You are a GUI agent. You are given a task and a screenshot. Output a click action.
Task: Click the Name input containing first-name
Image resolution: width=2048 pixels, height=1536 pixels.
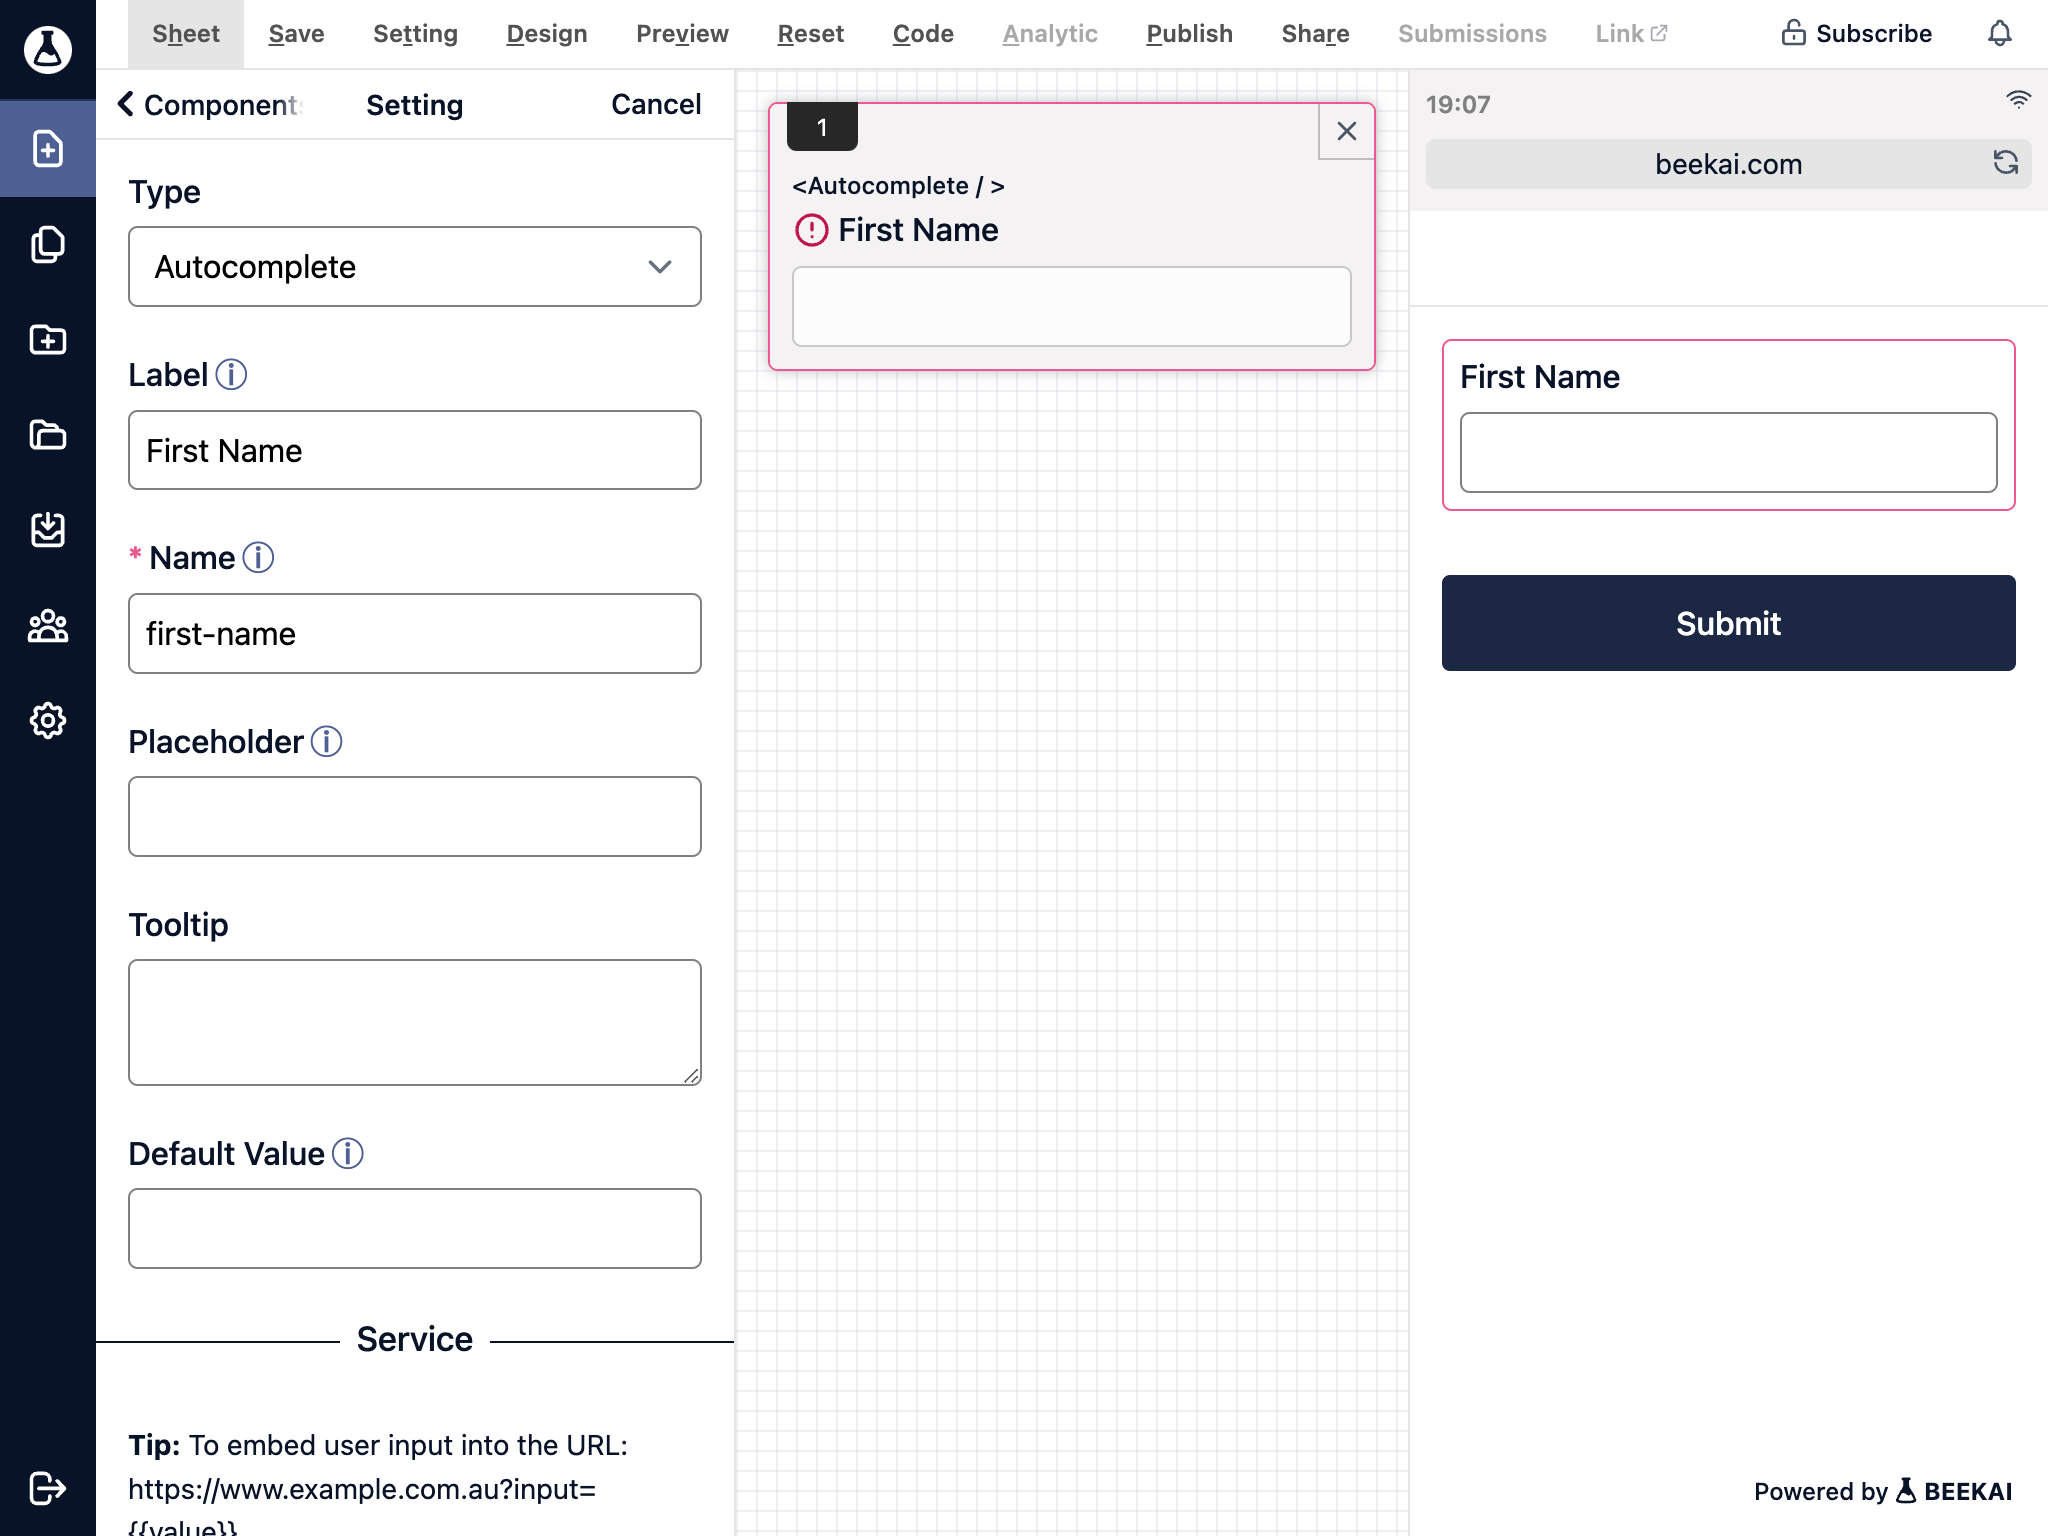pos(415,633)
